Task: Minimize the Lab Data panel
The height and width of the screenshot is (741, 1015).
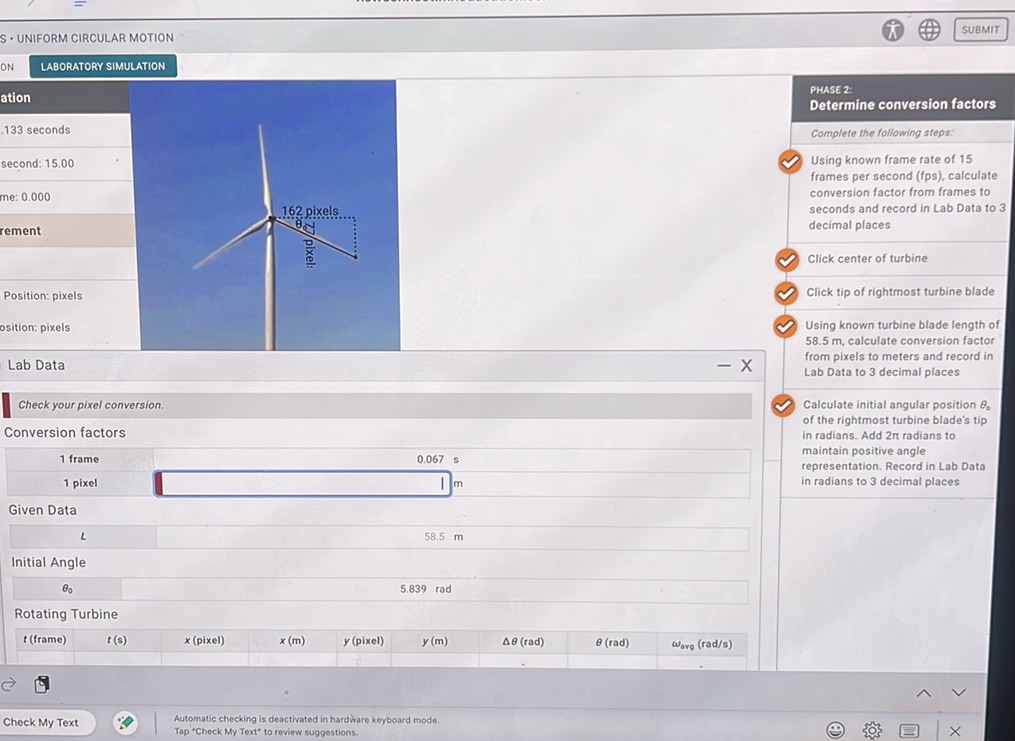Action: pyautogui.click(x=723, y=366)
